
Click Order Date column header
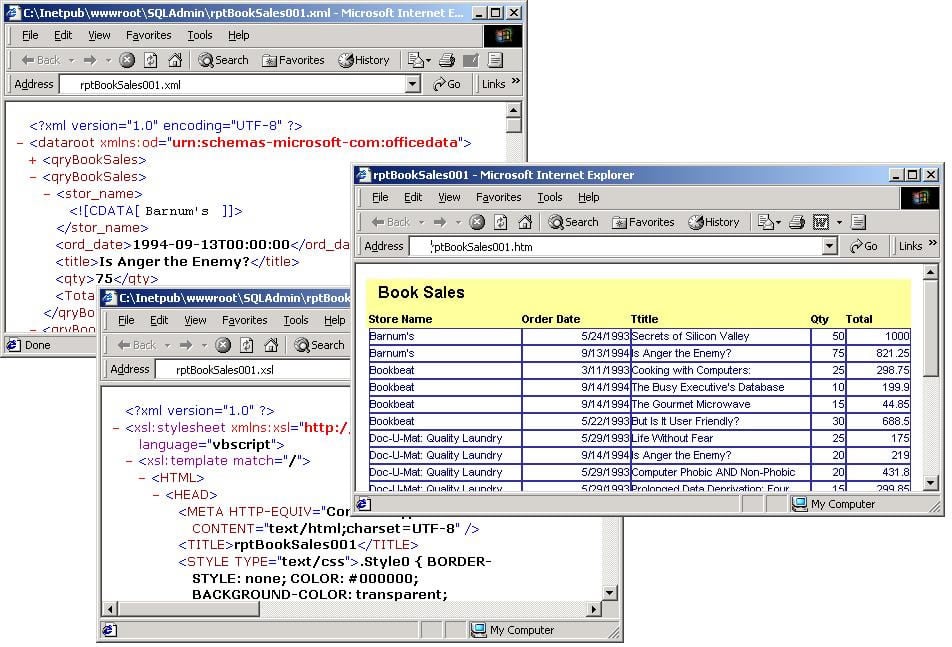[x=551, y=319]
